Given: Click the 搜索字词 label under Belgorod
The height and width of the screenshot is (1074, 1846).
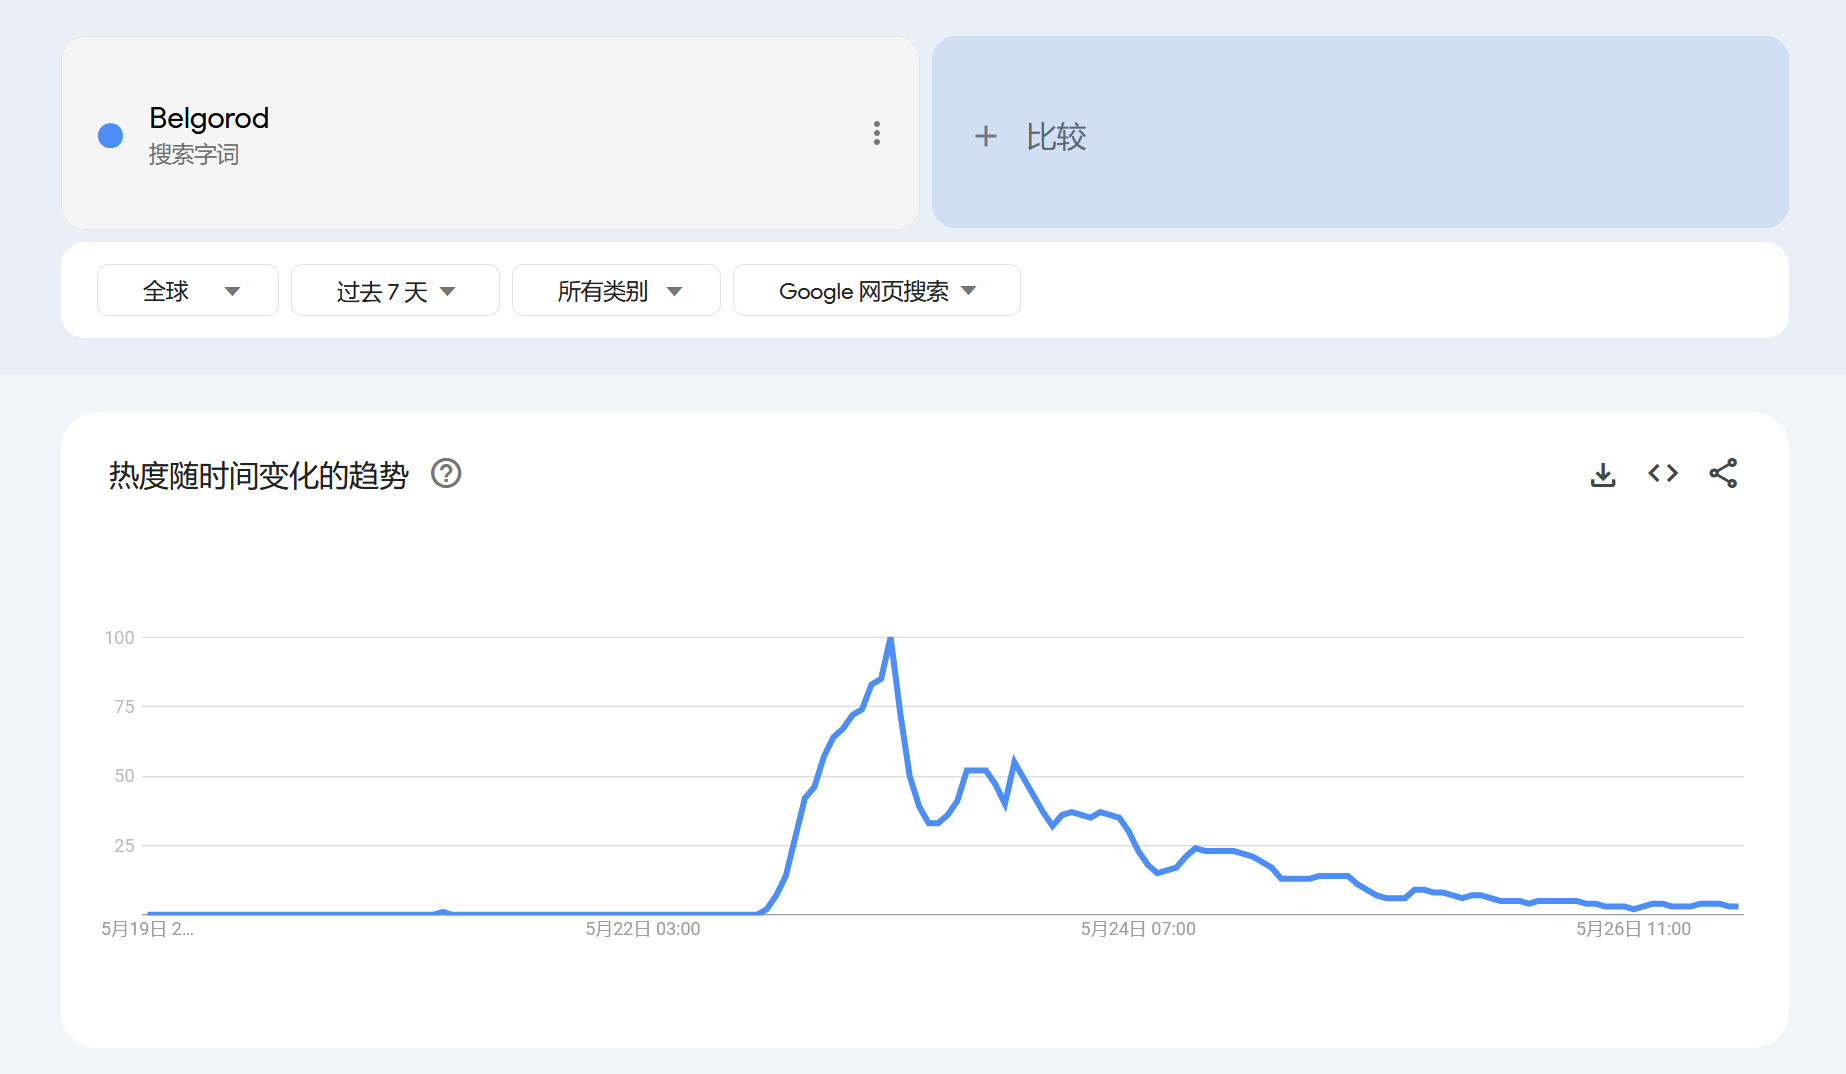Looking at the screenshot, I should [x=194, y=155].
